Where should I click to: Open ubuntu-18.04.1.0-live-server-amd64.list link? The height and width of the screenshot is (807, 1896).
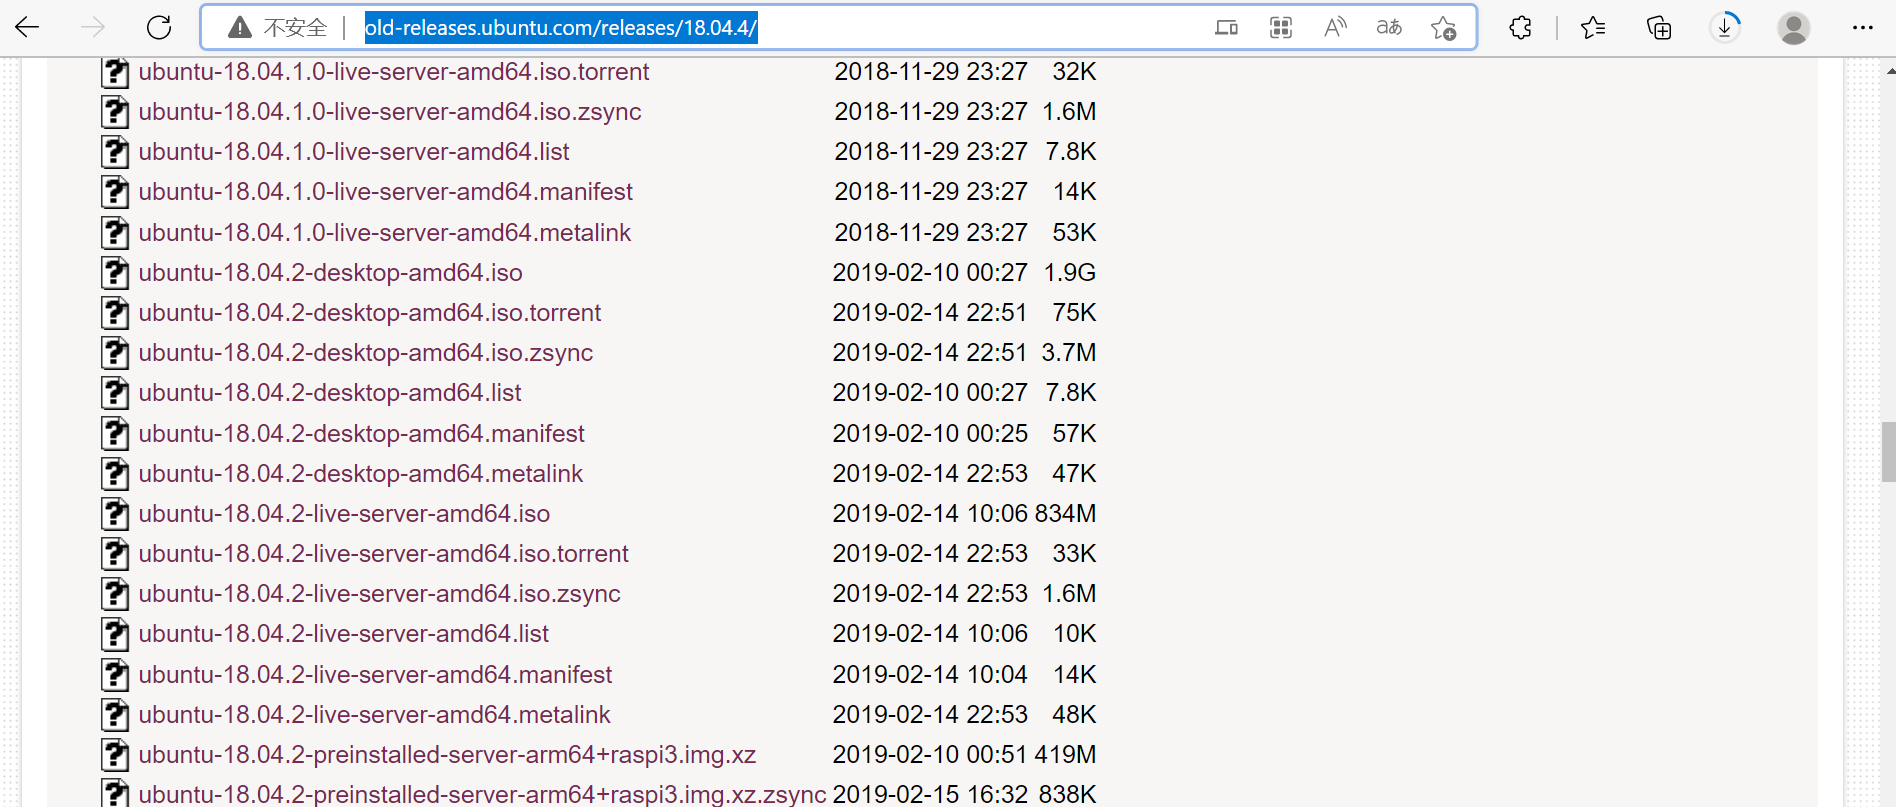click(354, 152)
